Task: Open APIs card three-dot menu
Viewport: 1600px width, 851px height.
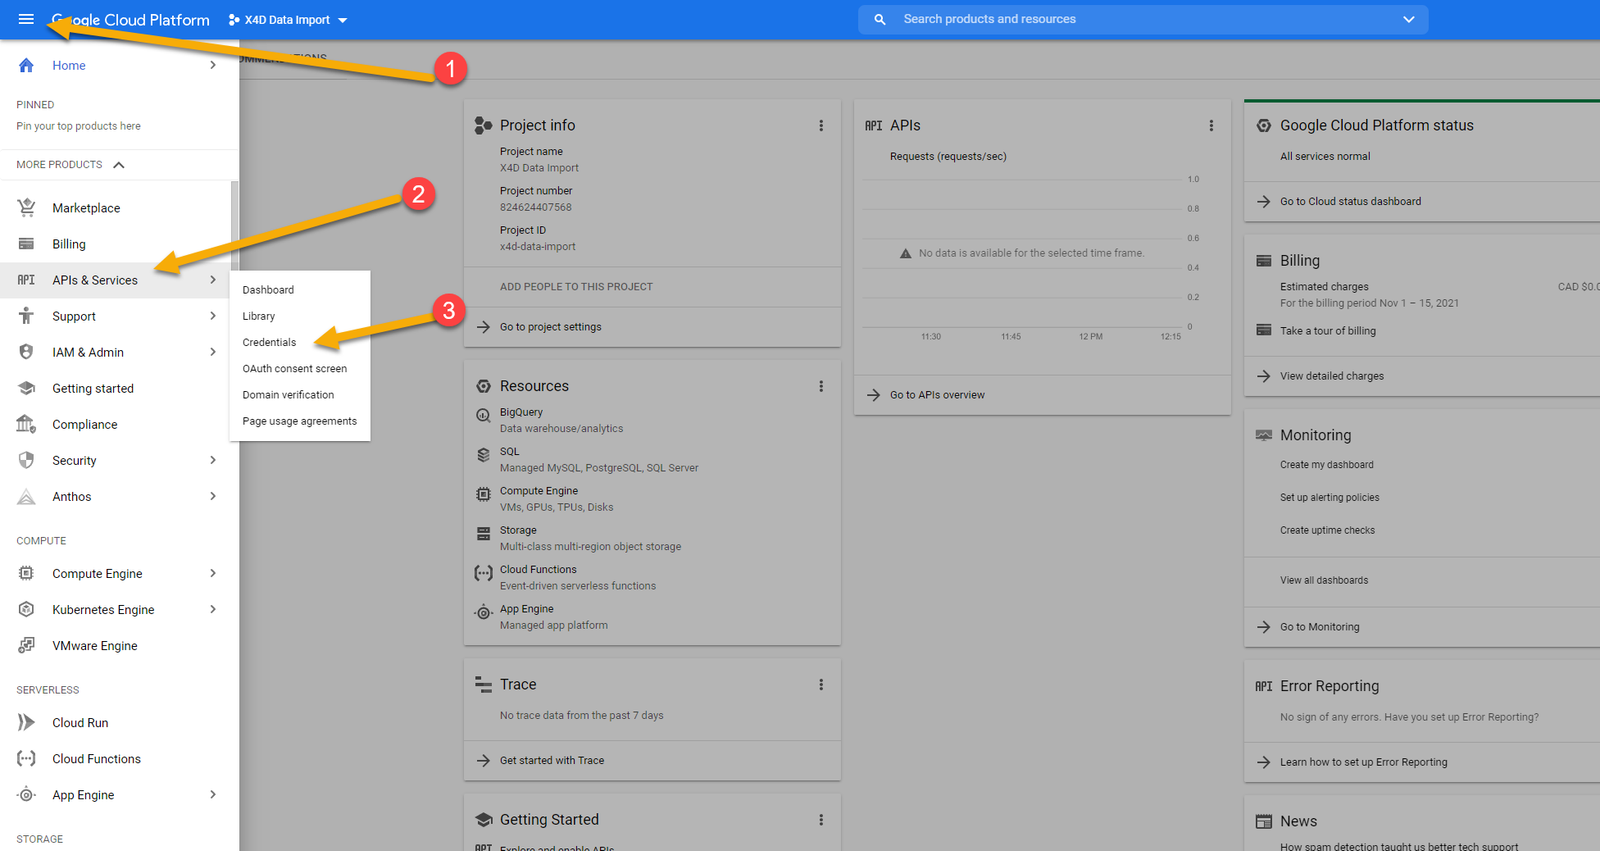Action: (1211, 126)
